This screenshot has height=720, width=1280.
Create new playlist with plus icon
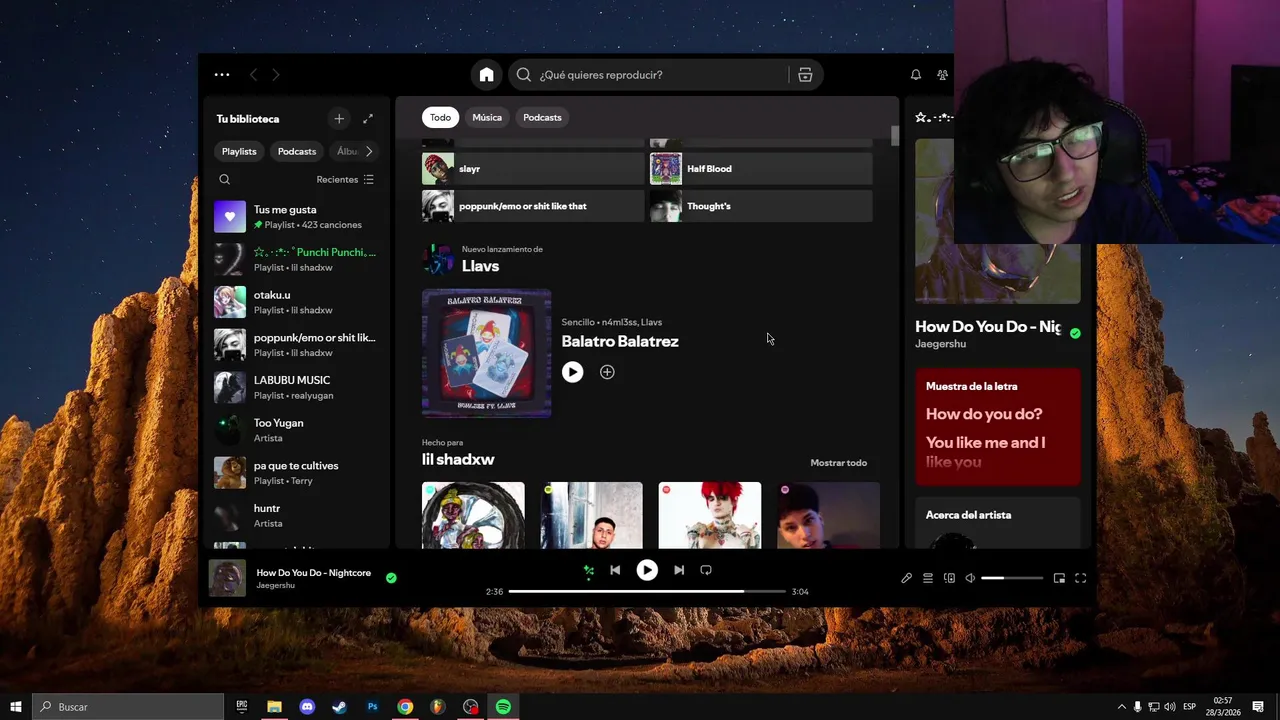(x=339, y=119)
